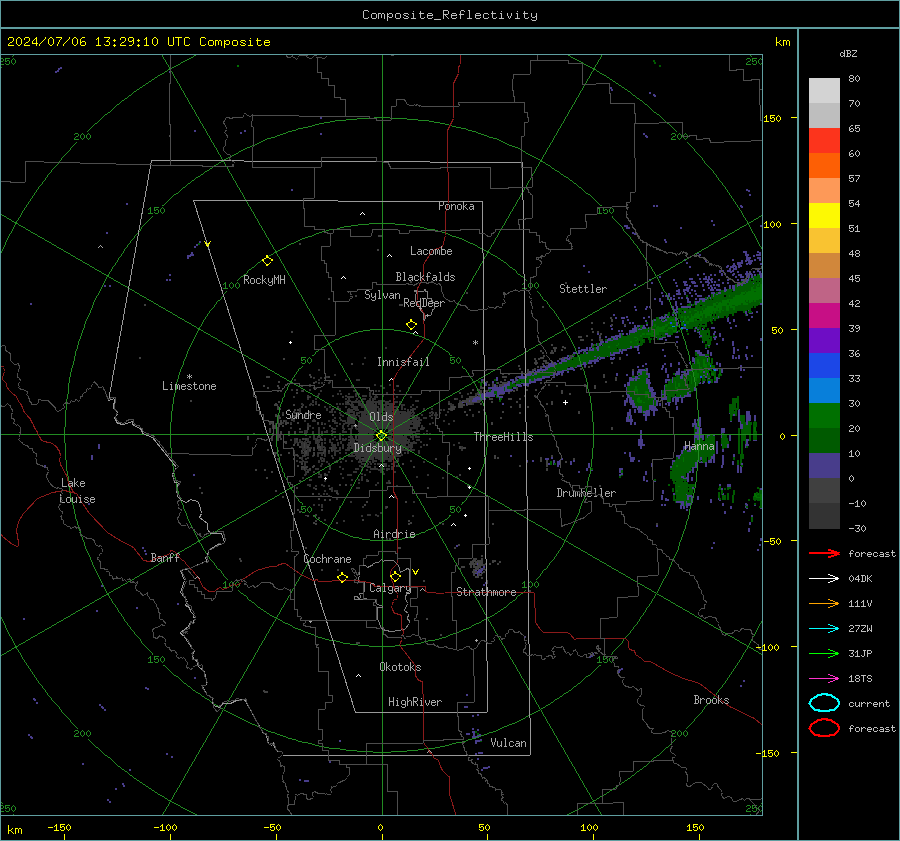Click the 'HighRiver' map label
The image size is (900, 841).
(x=415, y=702)
